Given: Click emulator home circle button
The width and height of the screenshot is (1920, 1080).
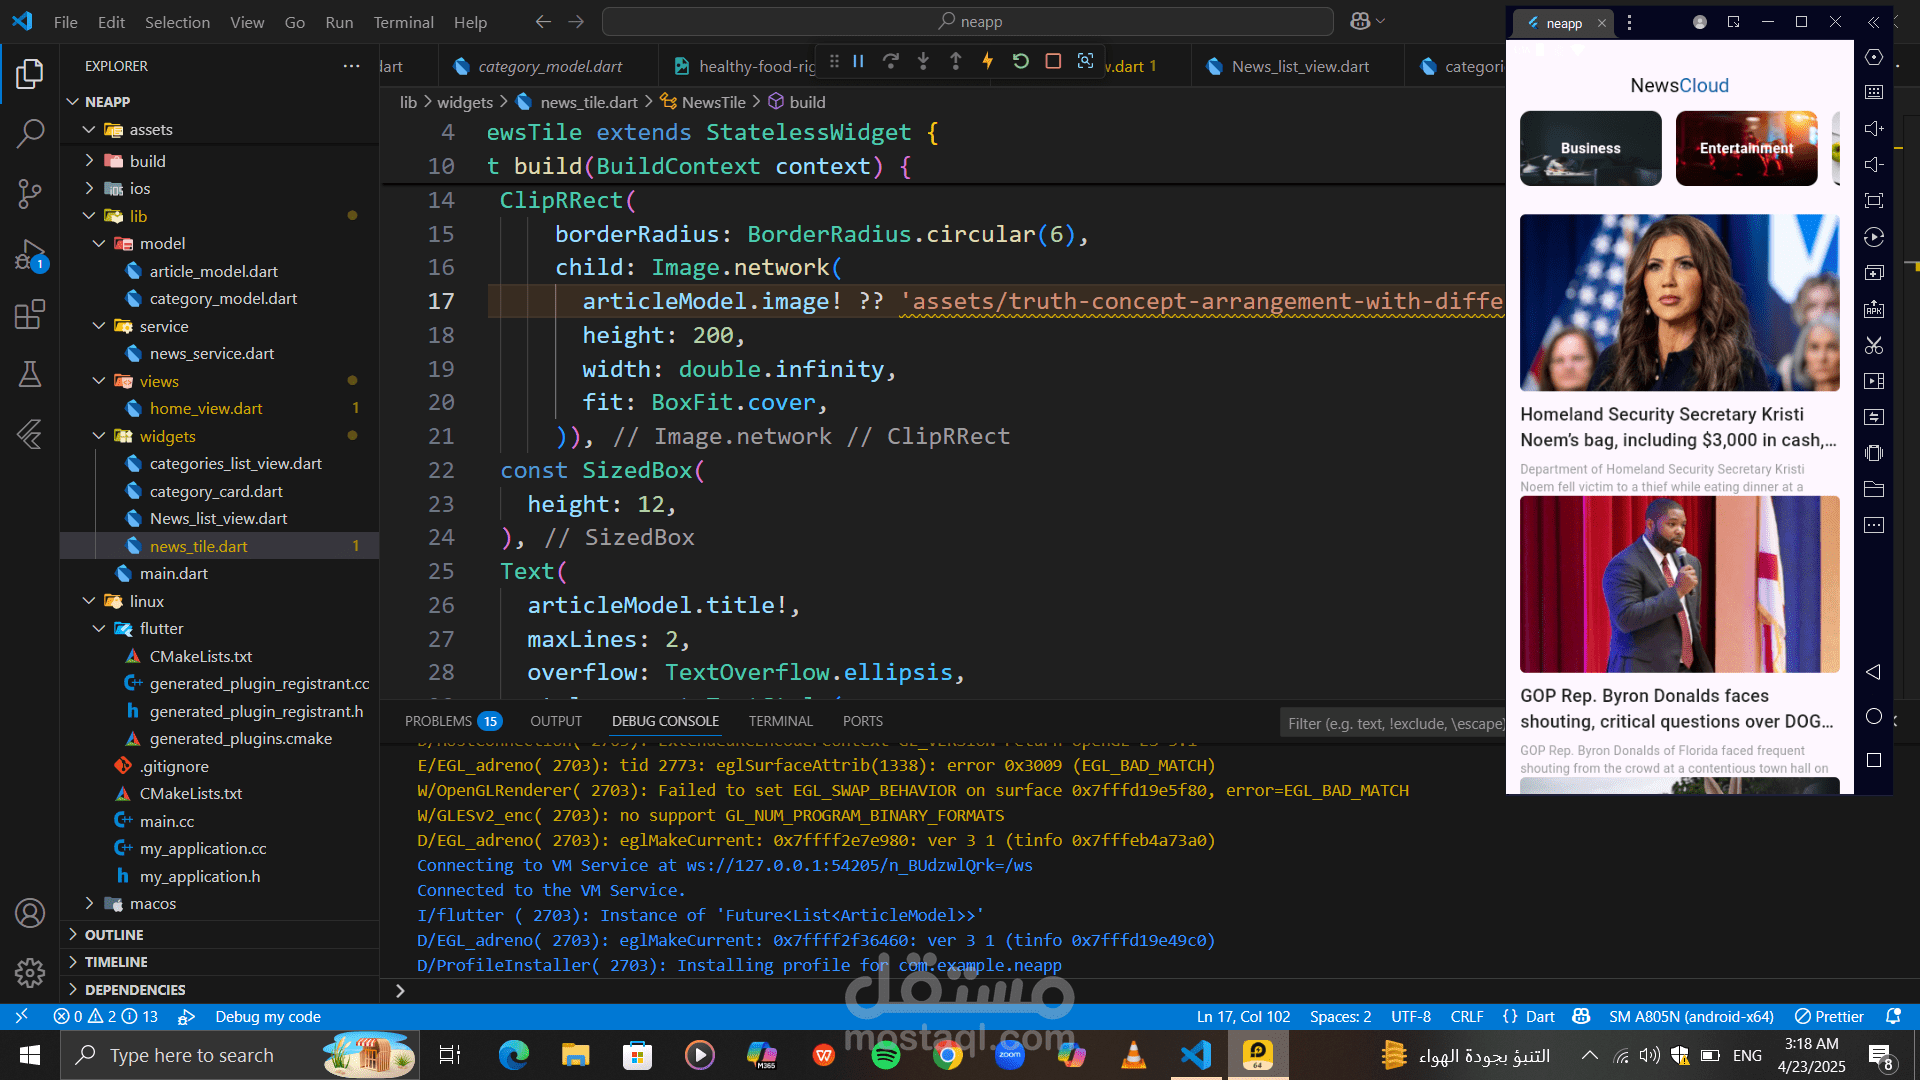Looking at the screenshot, I should click(1874, 716).
